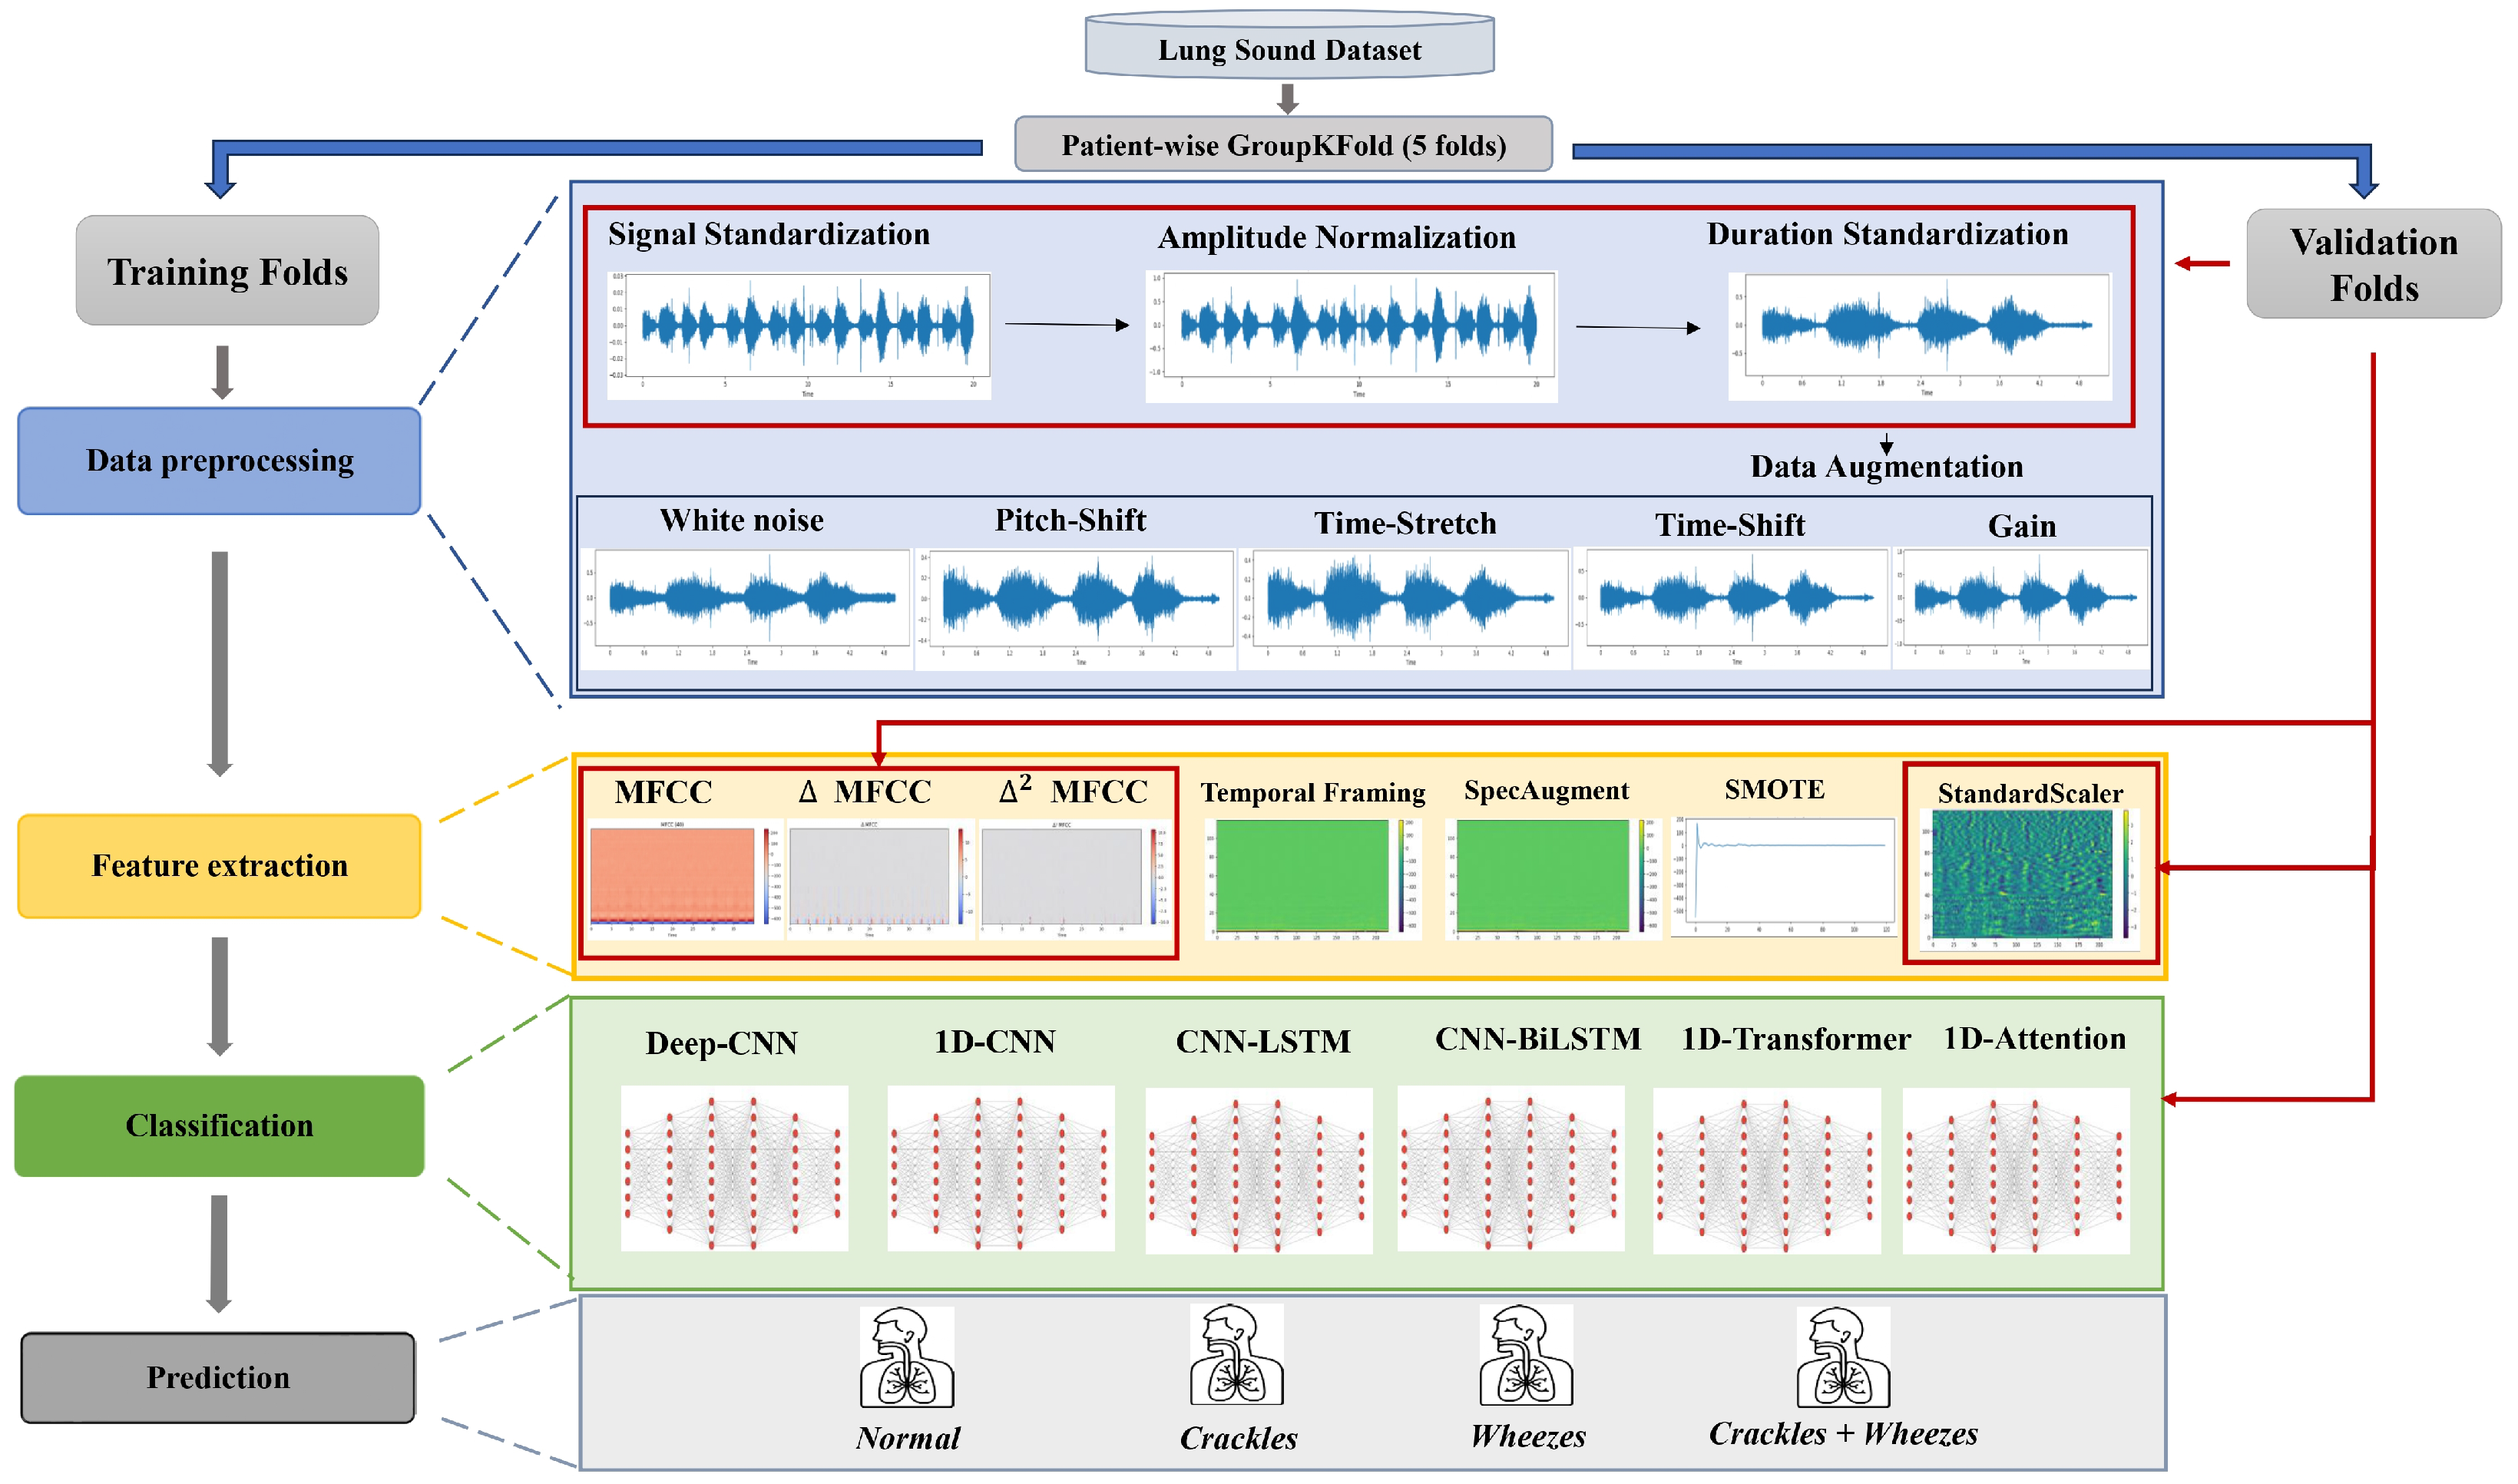Click the Crackles lung icon
The width and height of the screenshot is (2518, 1484).
(x=1236, y=1356)
